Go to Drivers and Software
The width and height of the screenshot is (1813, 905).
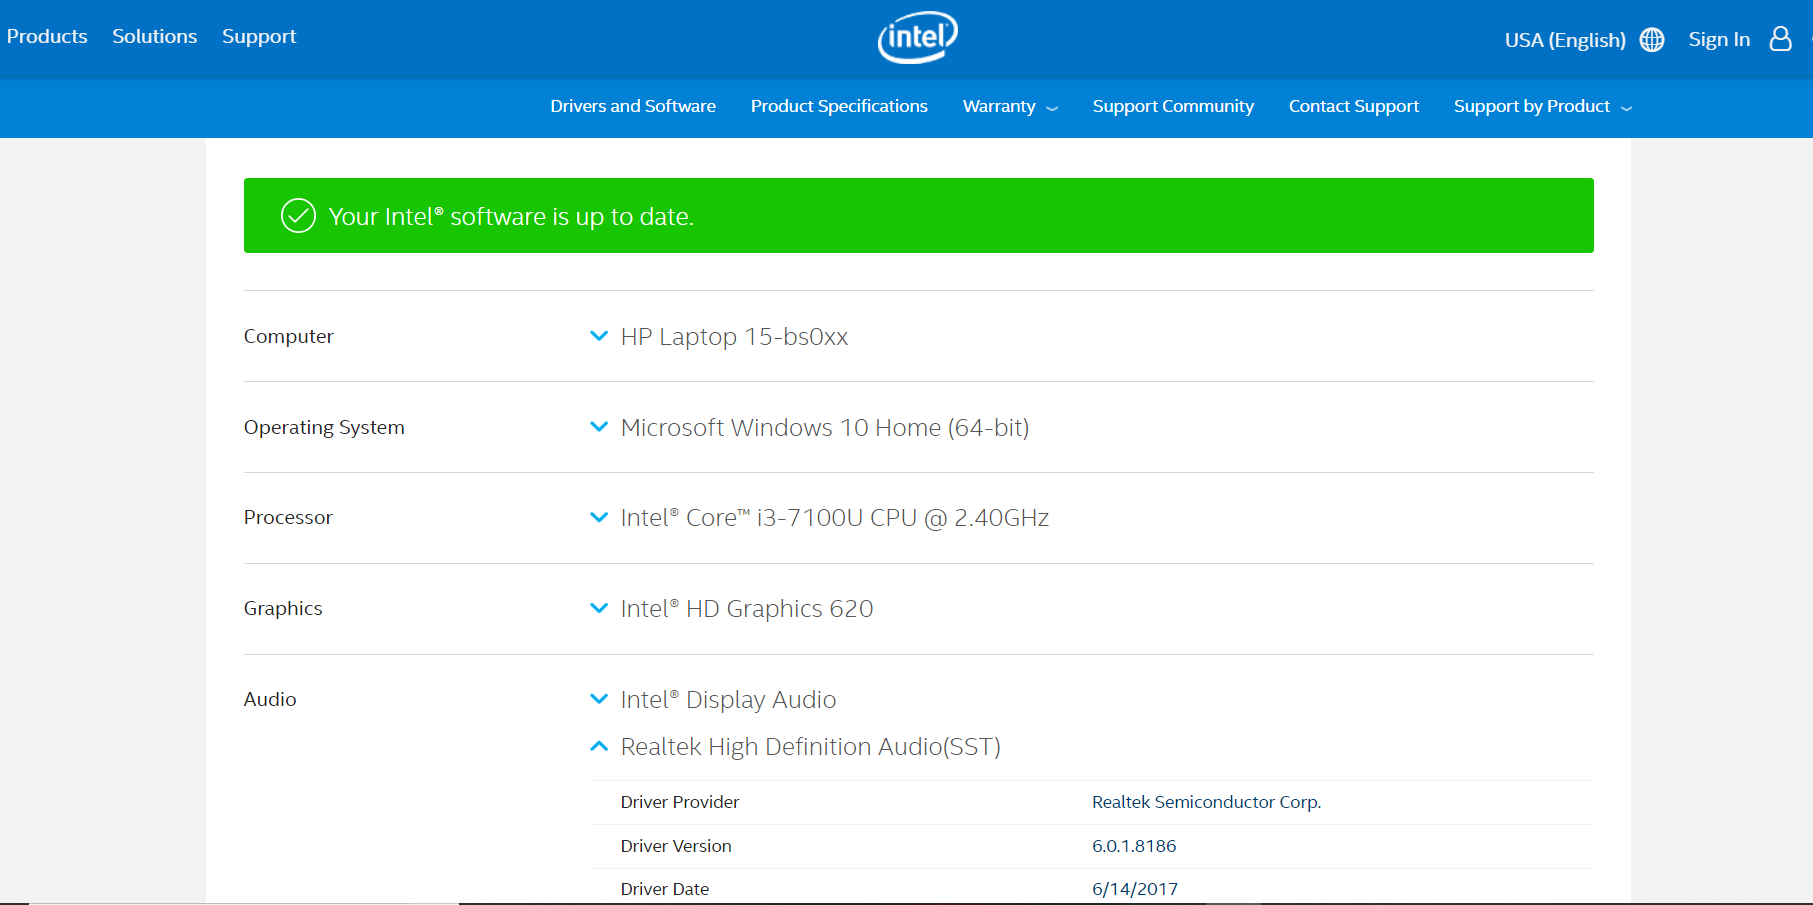(632, 106)
